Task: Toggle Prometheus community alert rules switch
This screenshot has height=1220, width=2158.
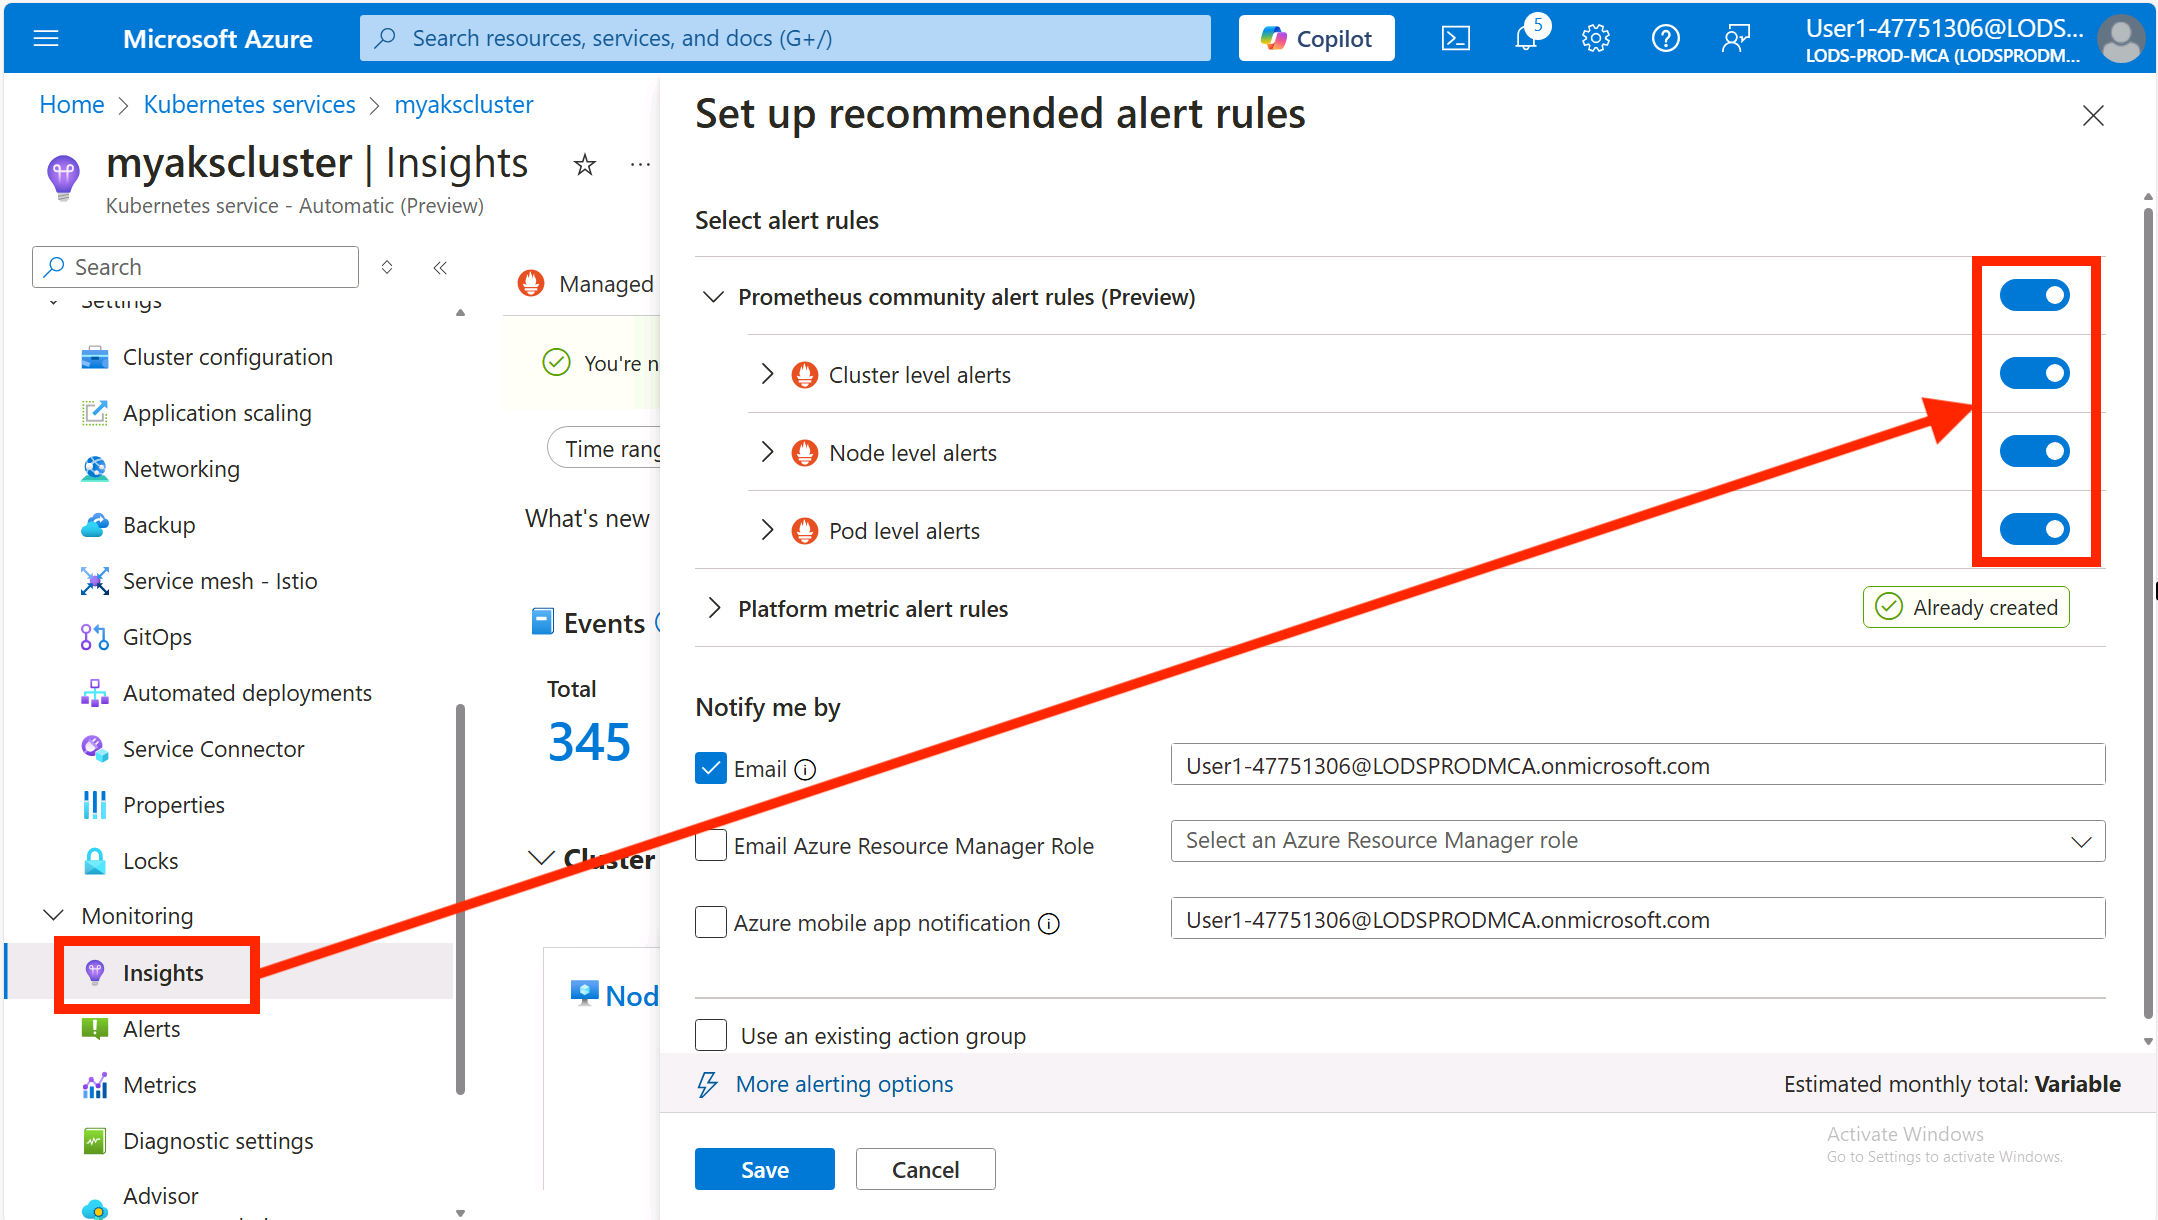Action: tap(2034, 295)
